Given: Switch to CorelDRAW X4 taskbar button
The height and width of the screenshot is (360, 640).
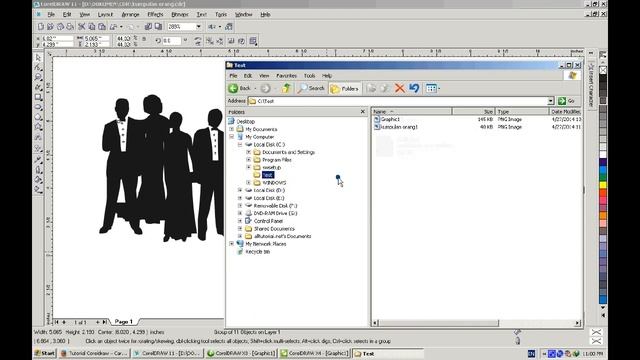Looking at the screenshot, I should pyautogui.click(x=315, y=353).
